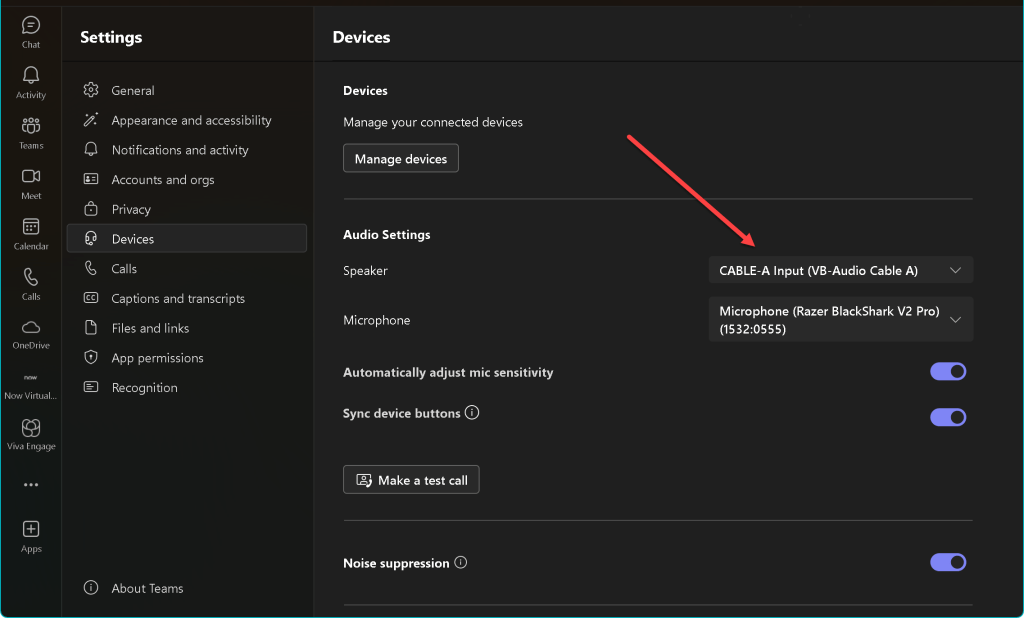Click the Calls phone icon in settings list
Image resolution: width=1024 pixels, height=618 pixels.
(x=91, y=268)
